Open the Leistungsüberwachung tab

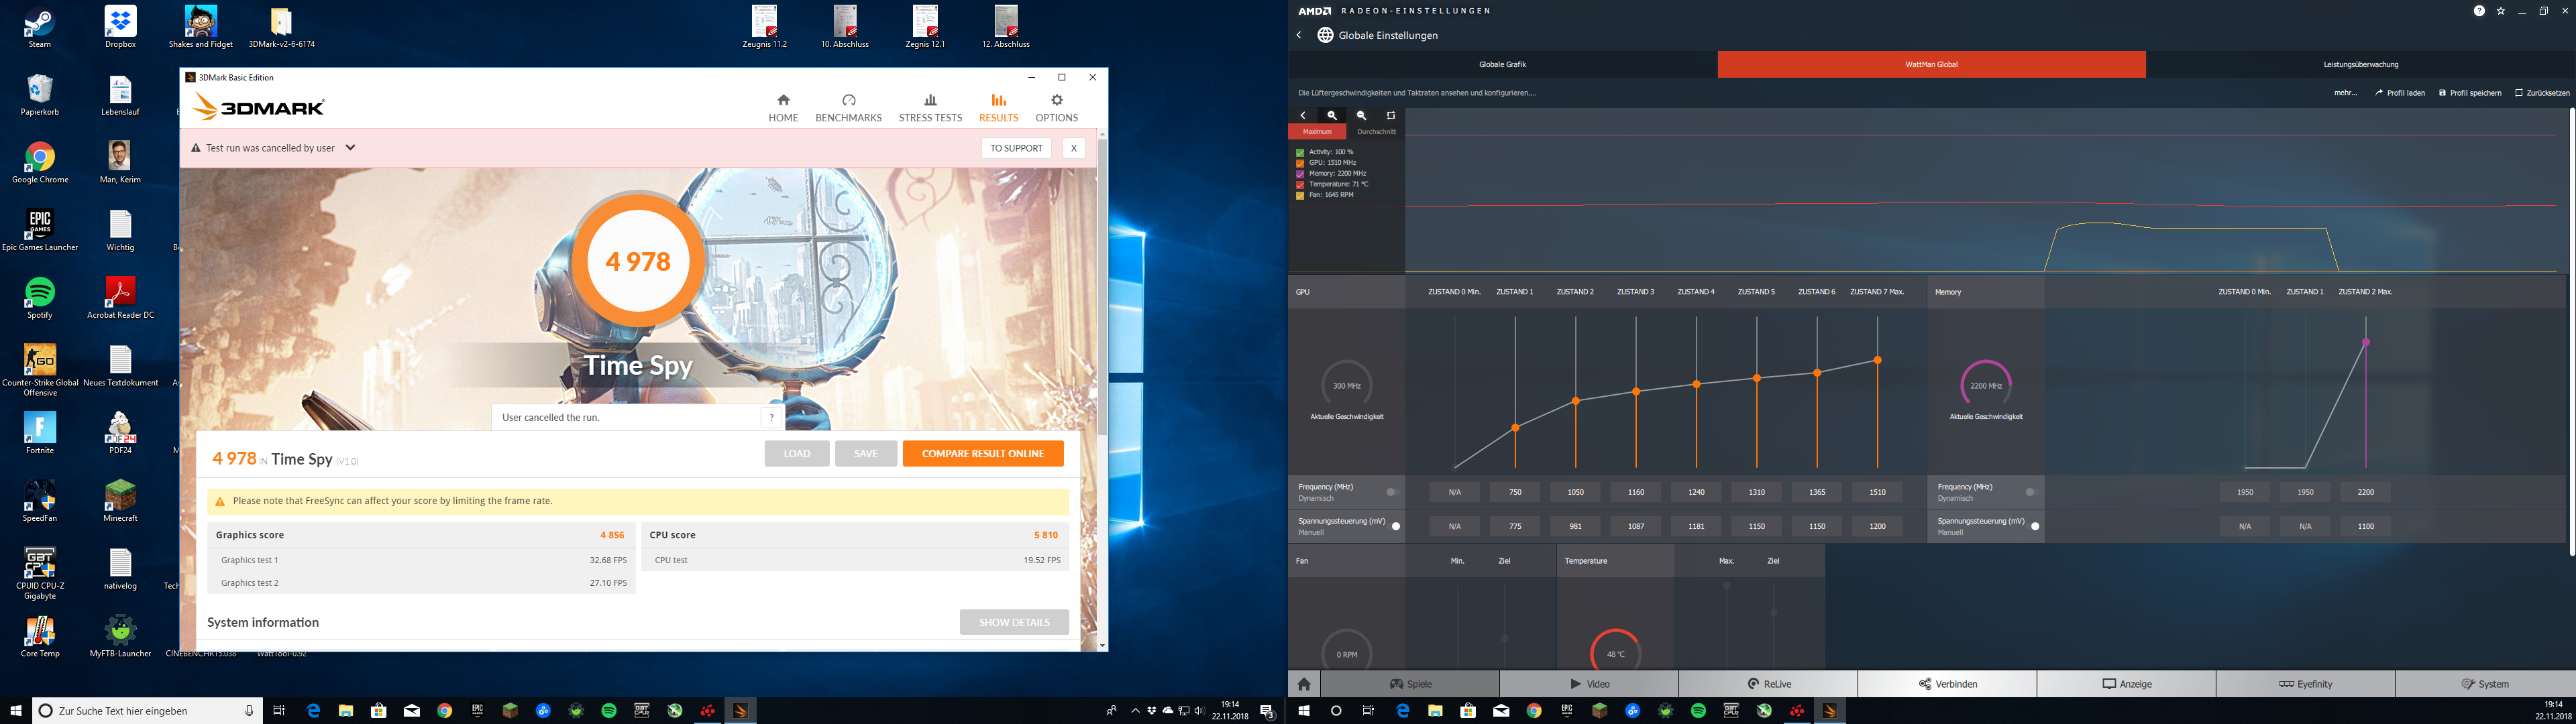coord(2360,65)
